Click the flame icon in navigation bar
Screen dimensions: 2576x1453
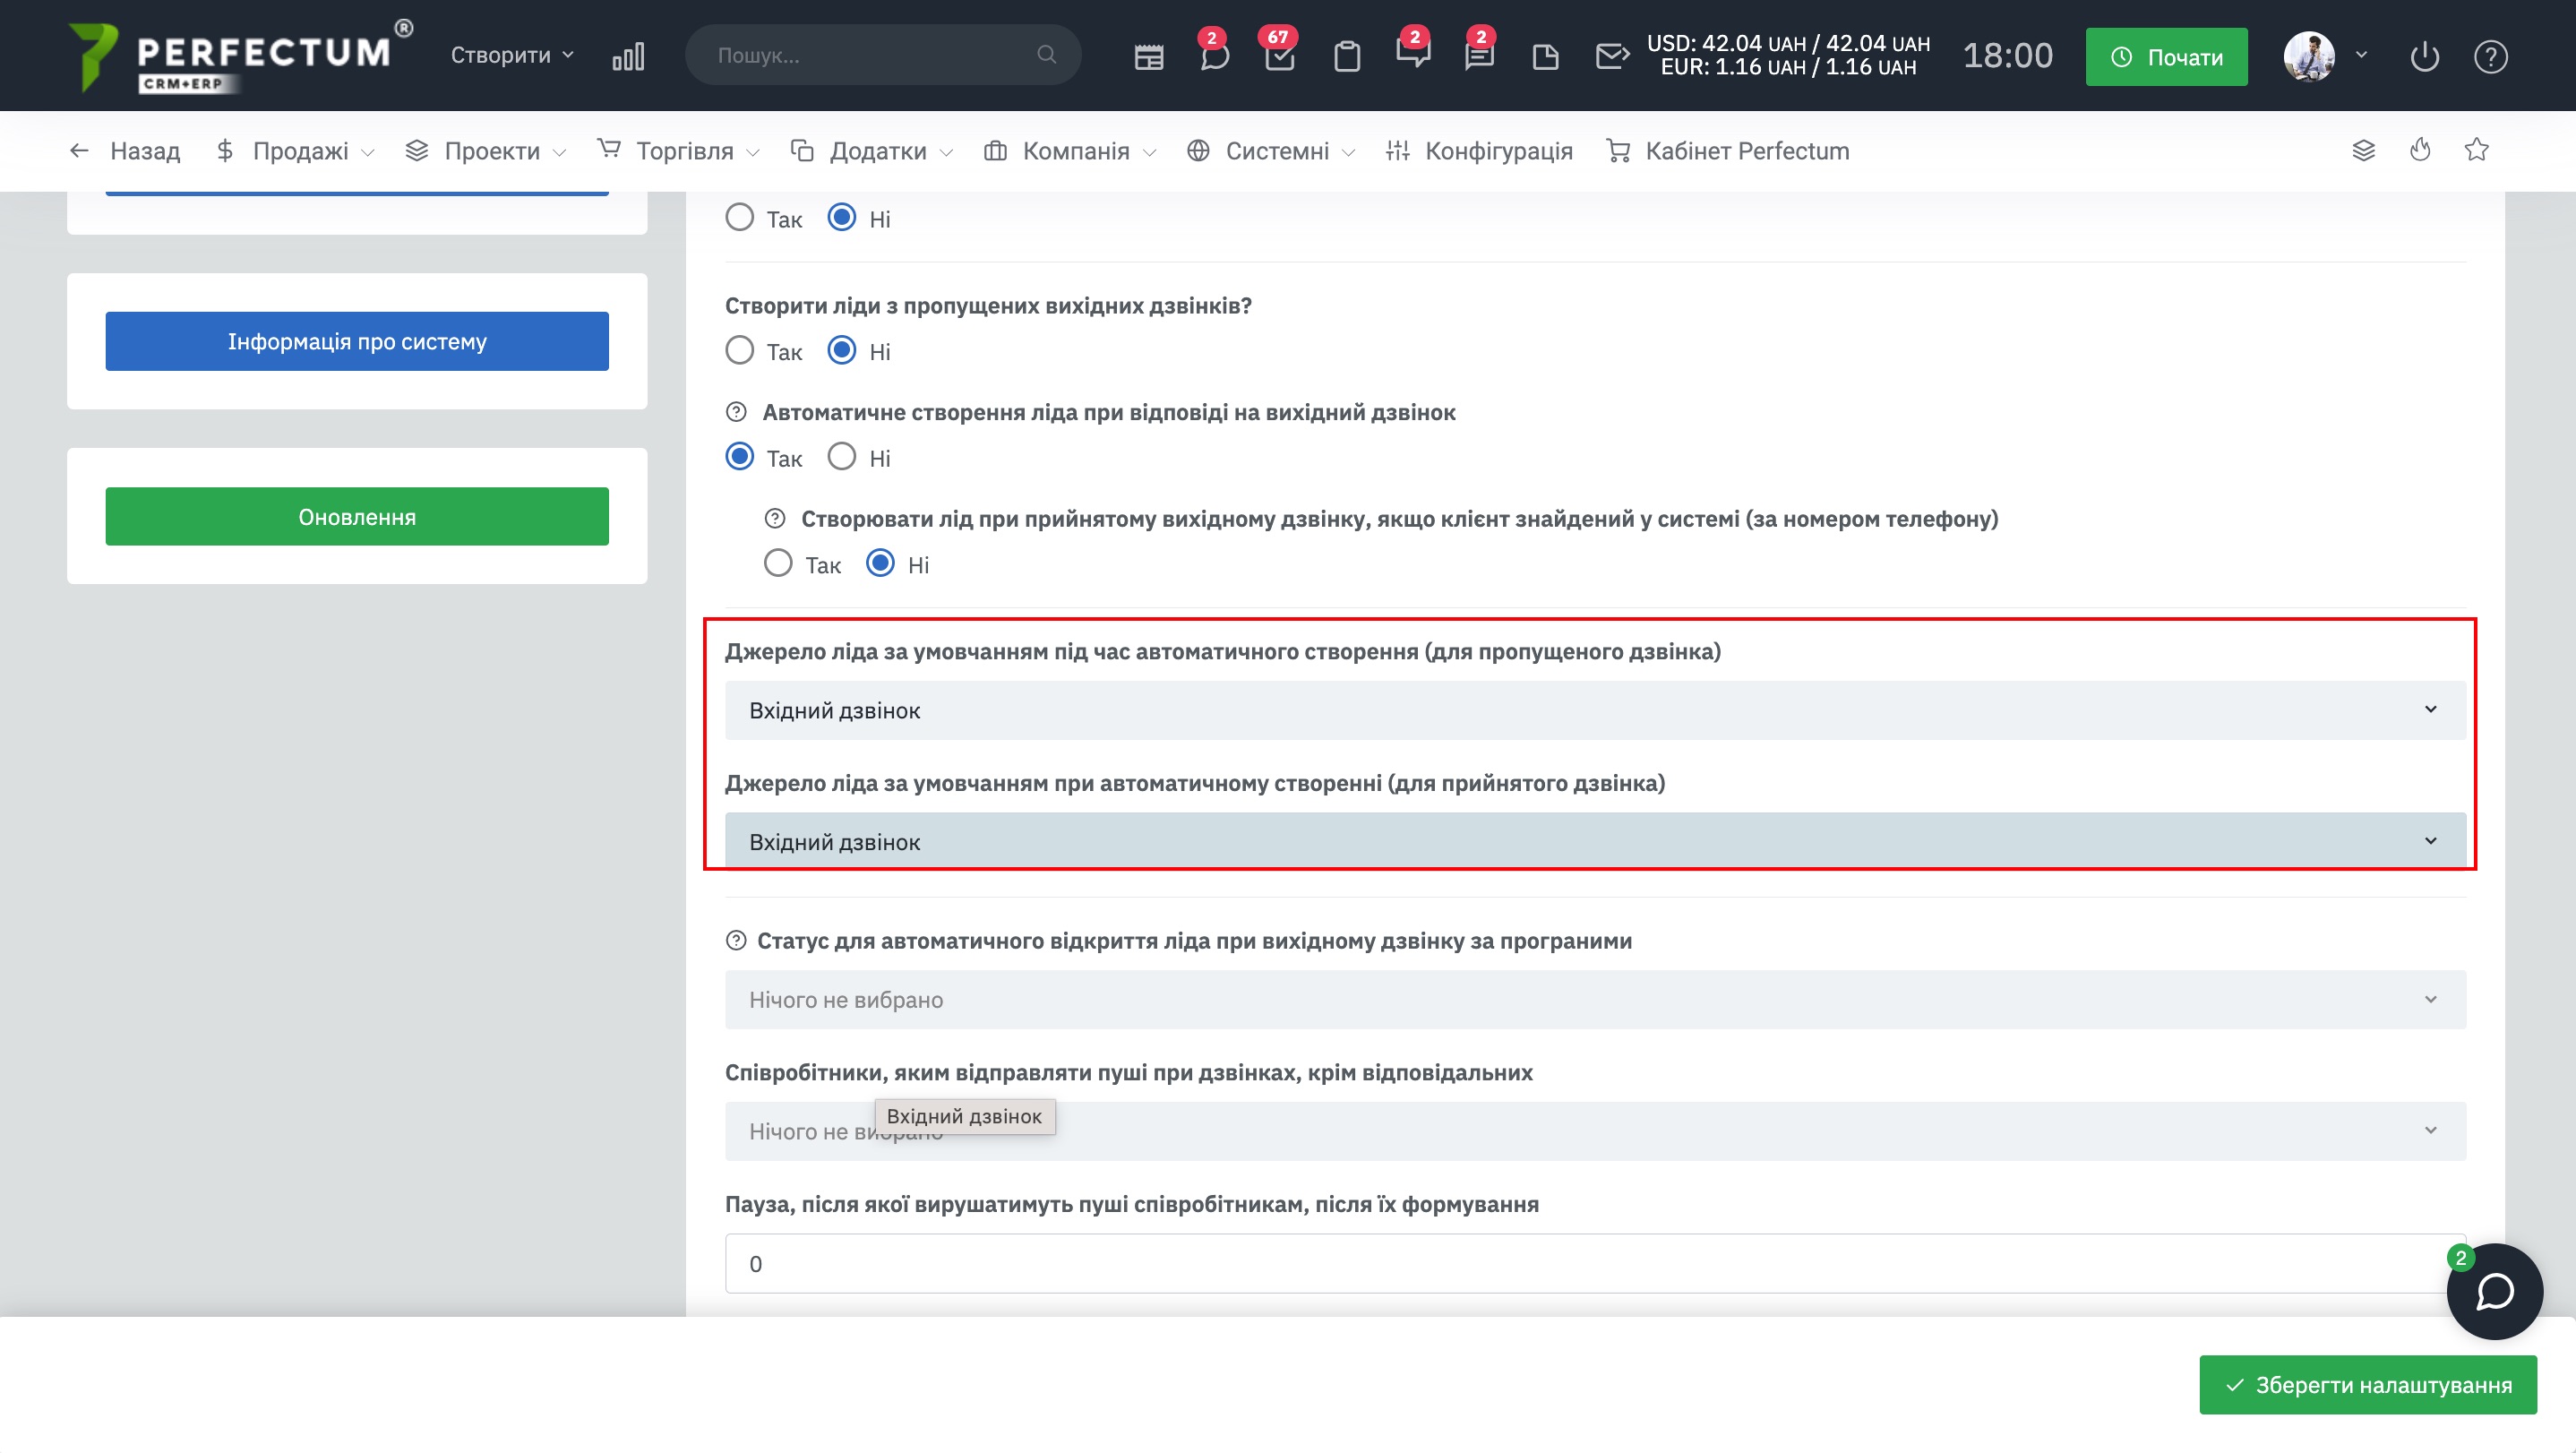point(2420,150)
